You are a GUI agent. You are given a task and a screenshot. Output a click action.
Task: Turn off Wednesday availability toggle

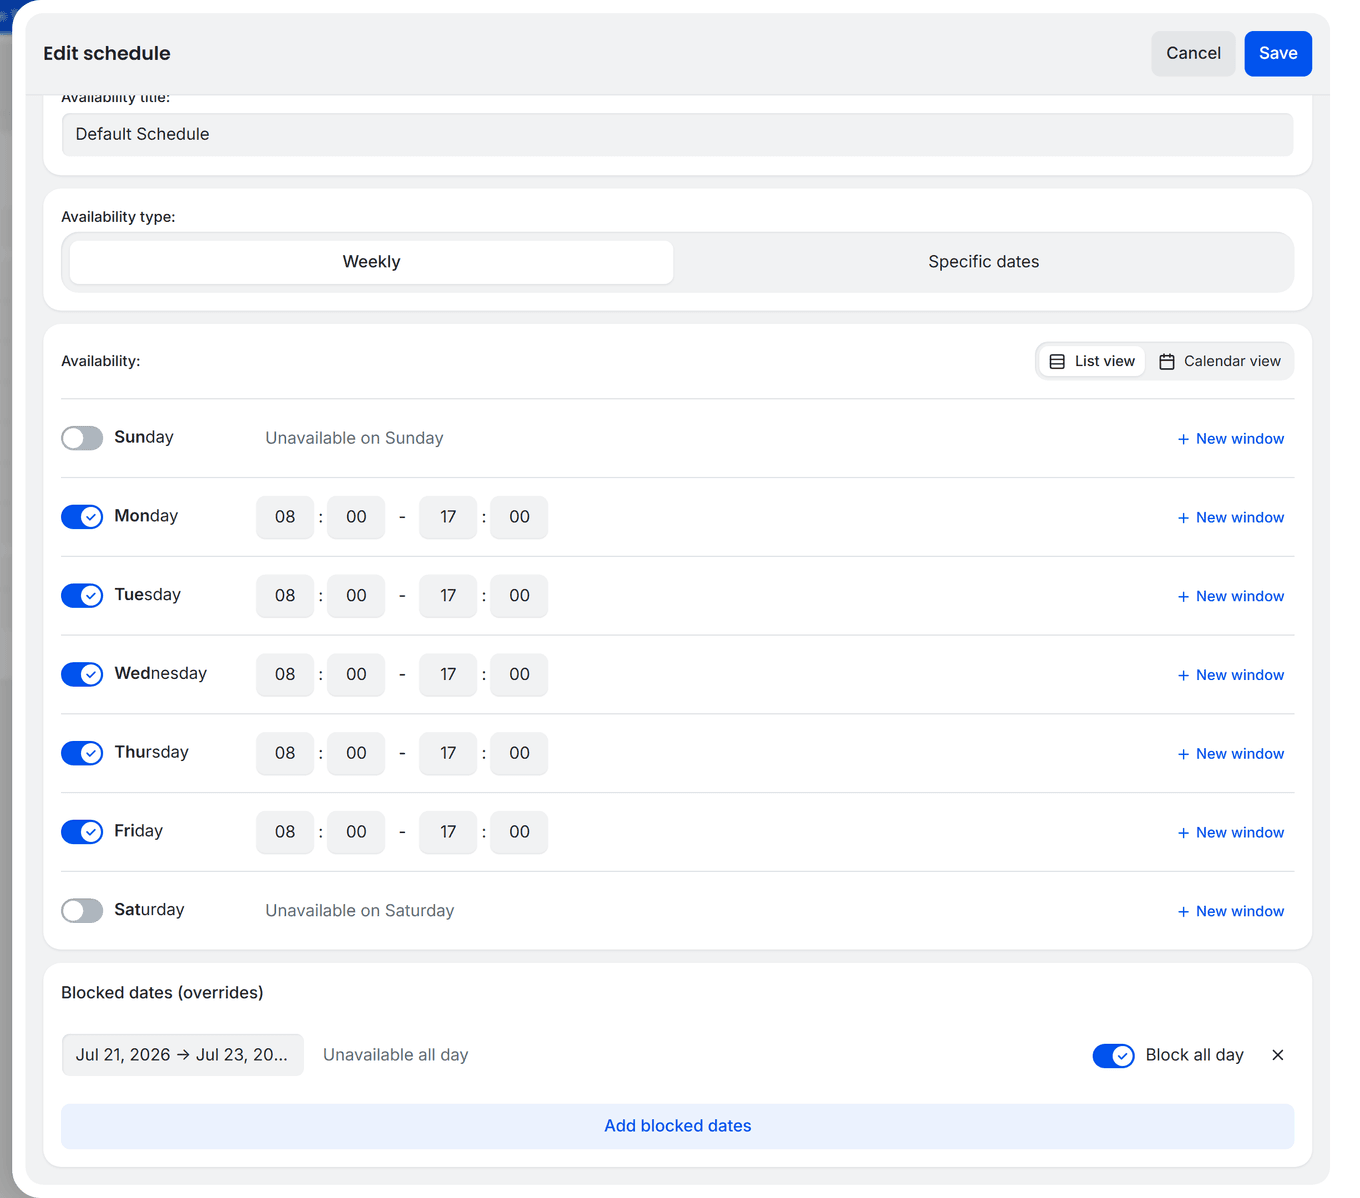82,674
